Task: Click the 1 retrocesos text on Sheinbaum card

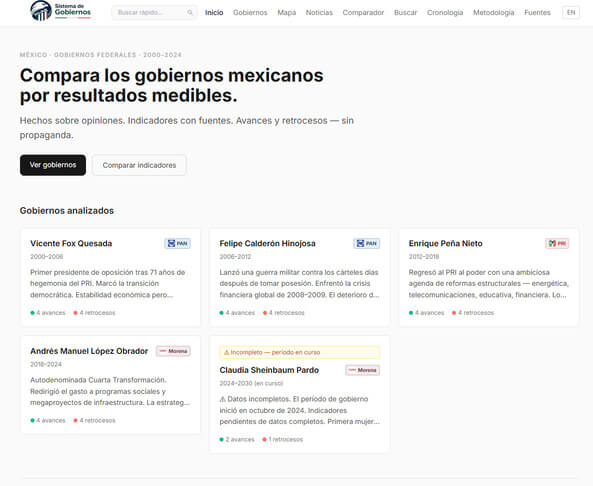Action: click(x=286, y=439)
